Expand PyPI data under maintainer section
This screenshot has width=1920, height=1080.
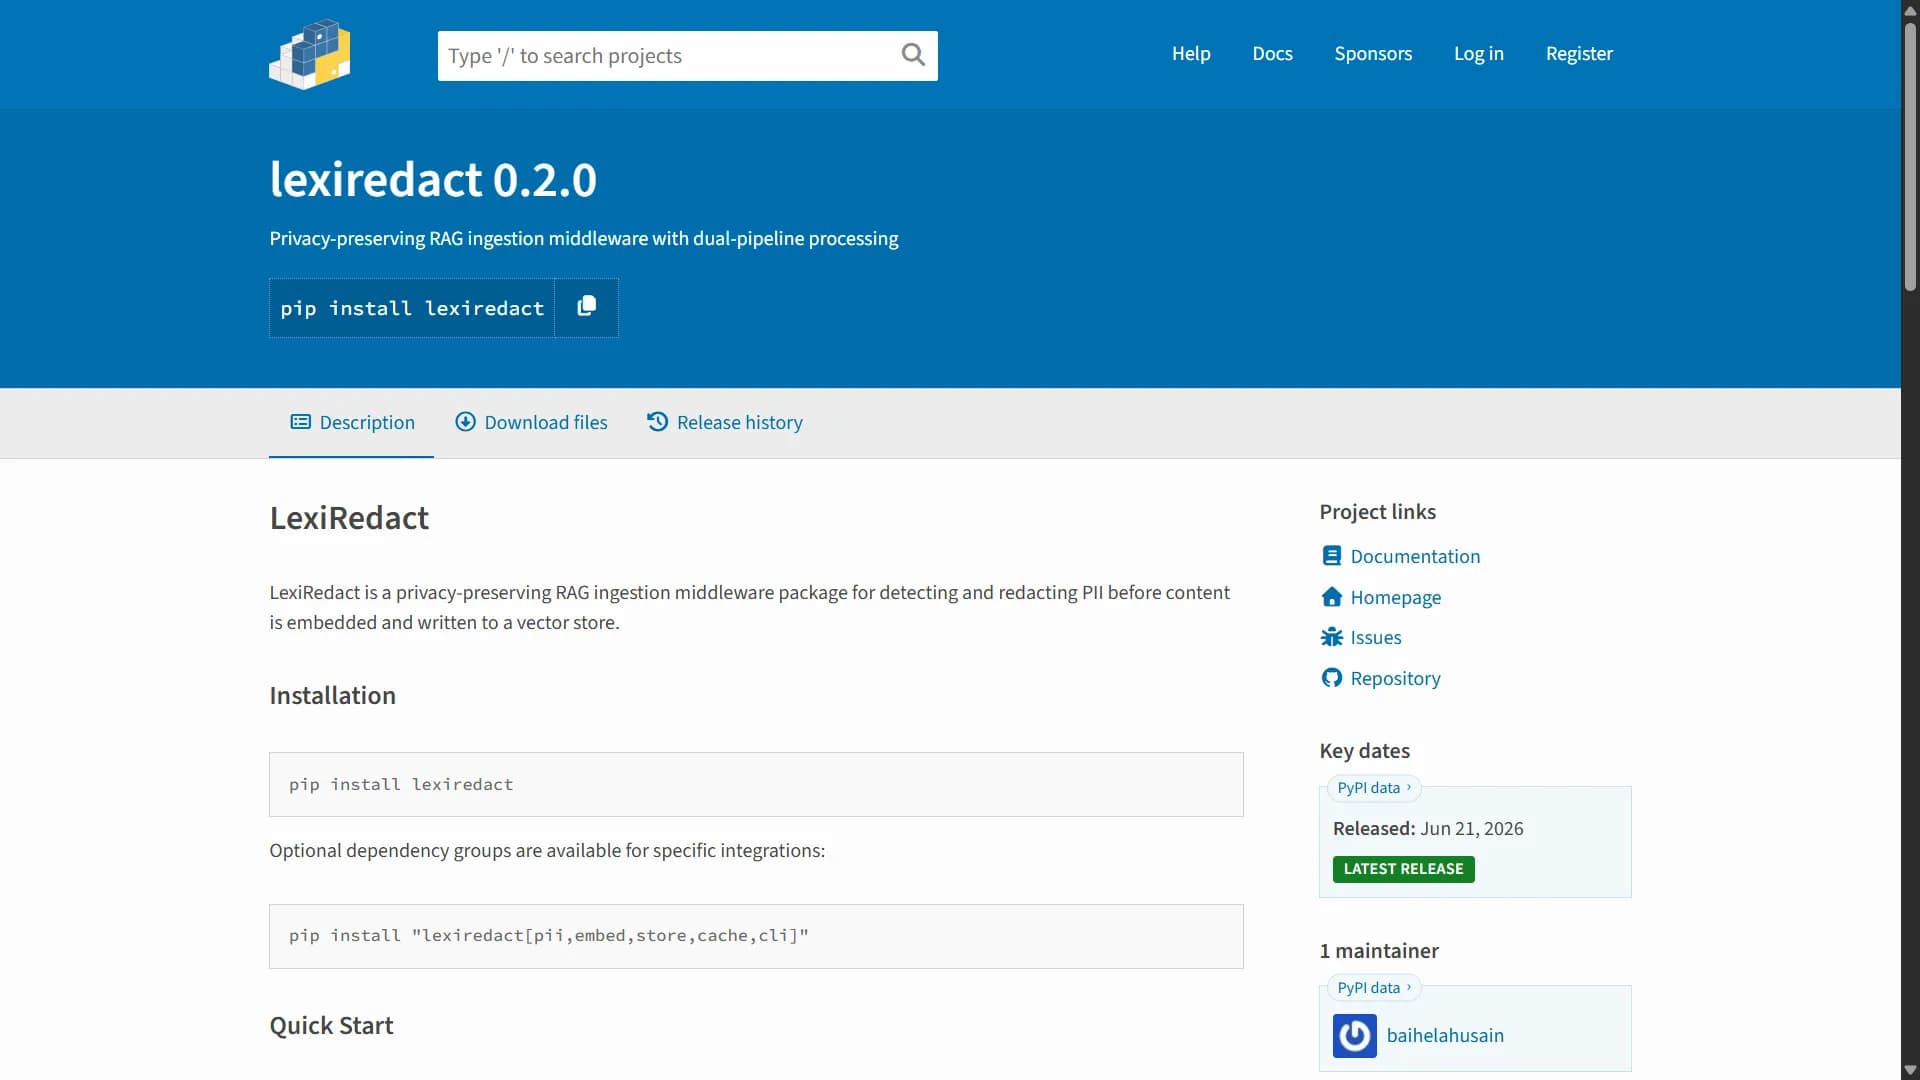click(x=1374, y=988)
